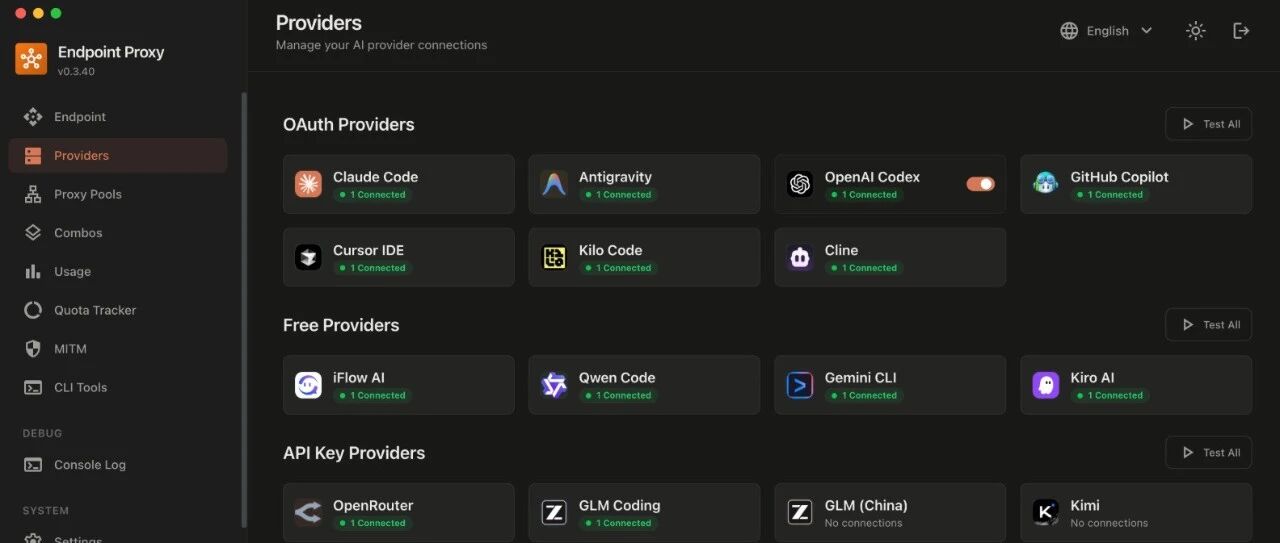Click the OpenRouter logo icon
Screen dimensions: 1280x543
[x=308, y=513]
